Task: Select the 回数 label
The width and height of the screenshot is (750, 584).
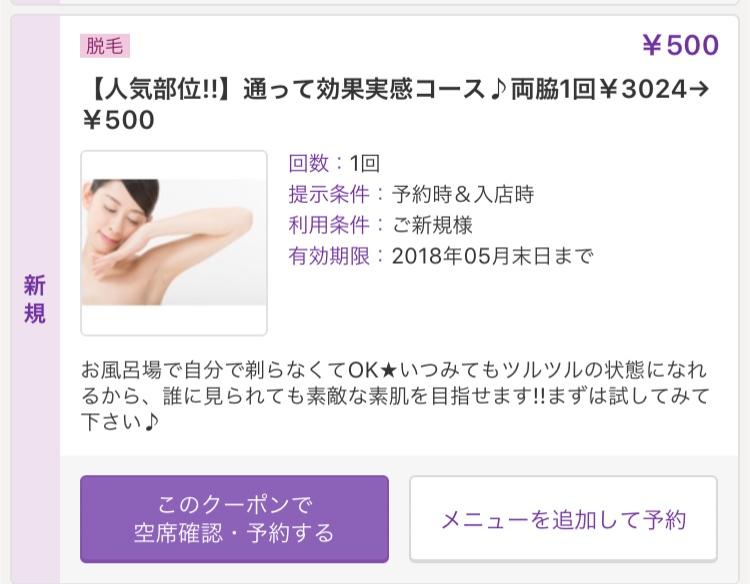Action: [x=309, y=163]
